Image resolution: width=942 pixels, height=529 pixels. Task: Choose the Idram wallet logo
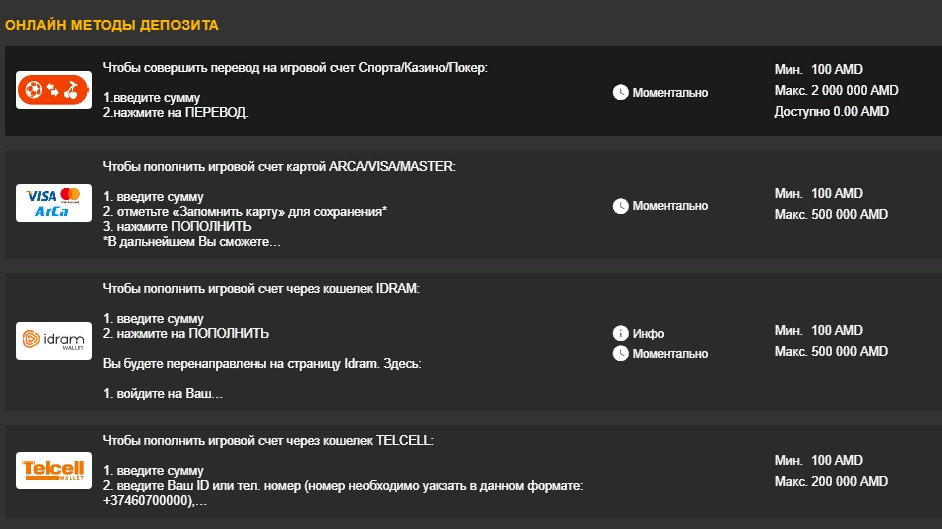(54, 340)
